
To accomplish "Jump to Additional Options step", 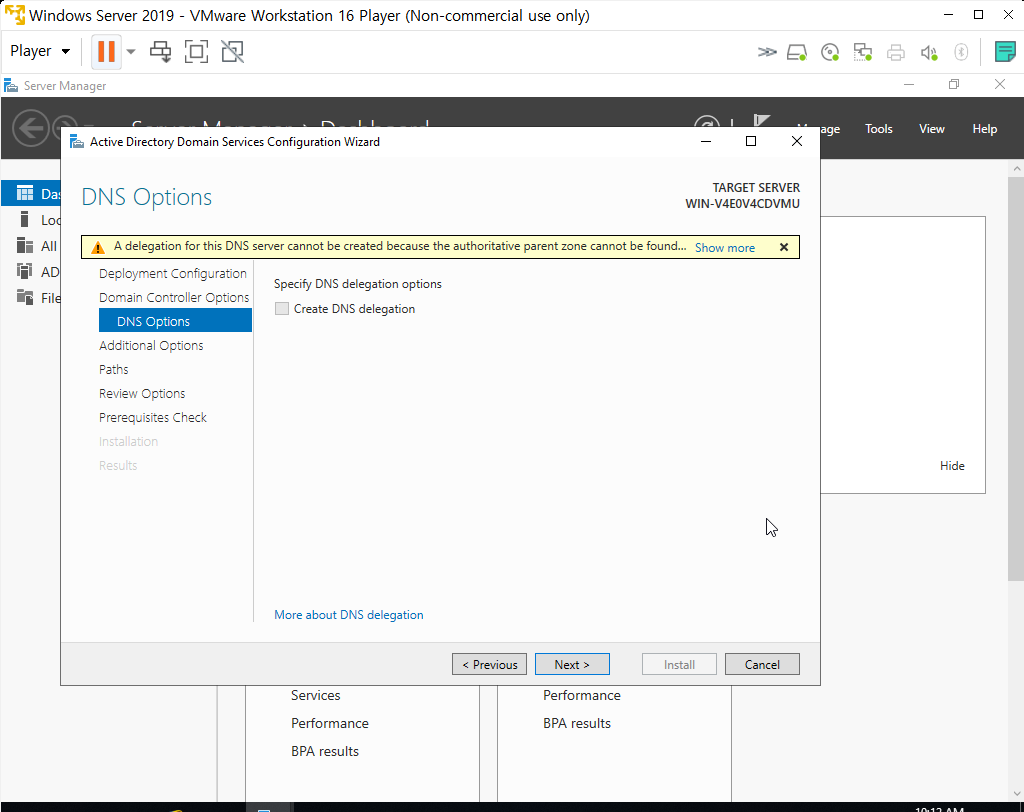I will click(x=151, y=345).
